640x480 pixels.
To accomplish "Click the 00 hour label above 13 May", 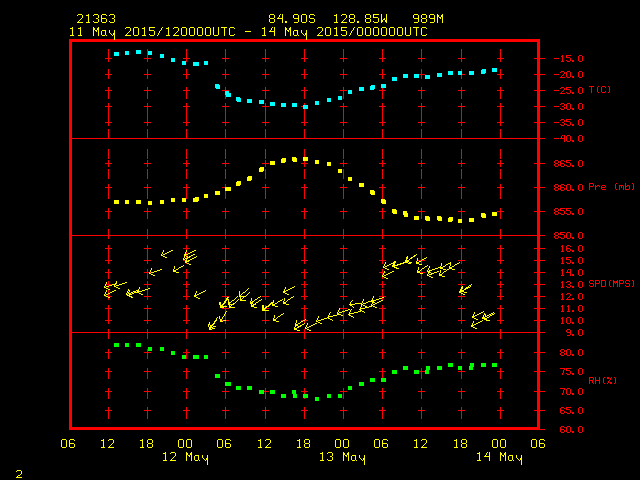I will coord(342,444).
